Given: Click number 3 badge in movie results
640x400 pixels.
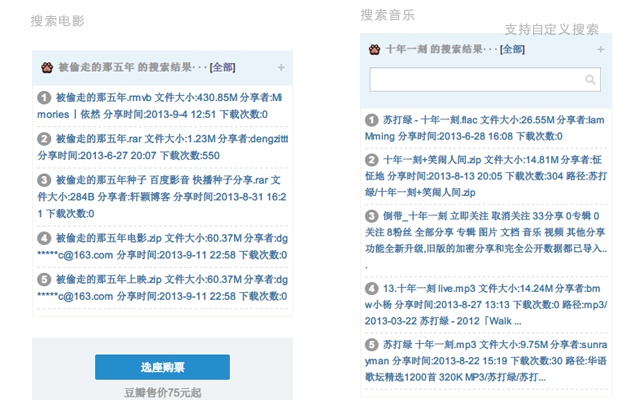Looking at the screenshot, I should pyautogui.click(x=44, y=181).
